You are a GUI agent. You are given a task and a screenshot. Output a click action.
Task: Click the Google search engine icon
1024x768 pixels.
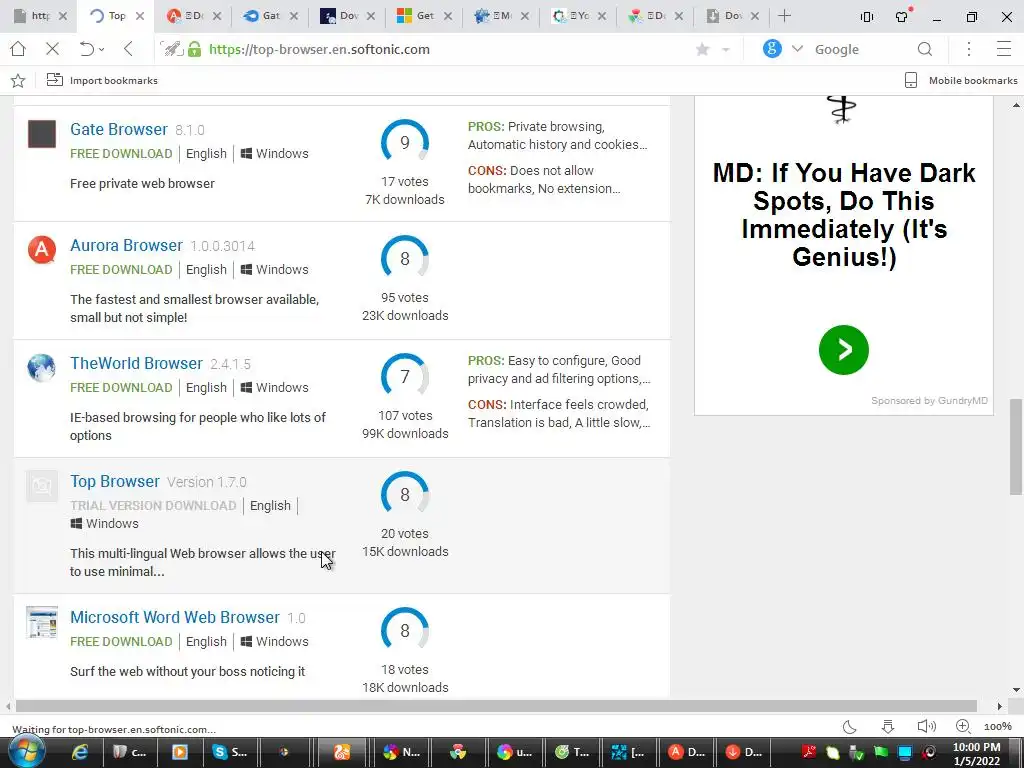772,48
